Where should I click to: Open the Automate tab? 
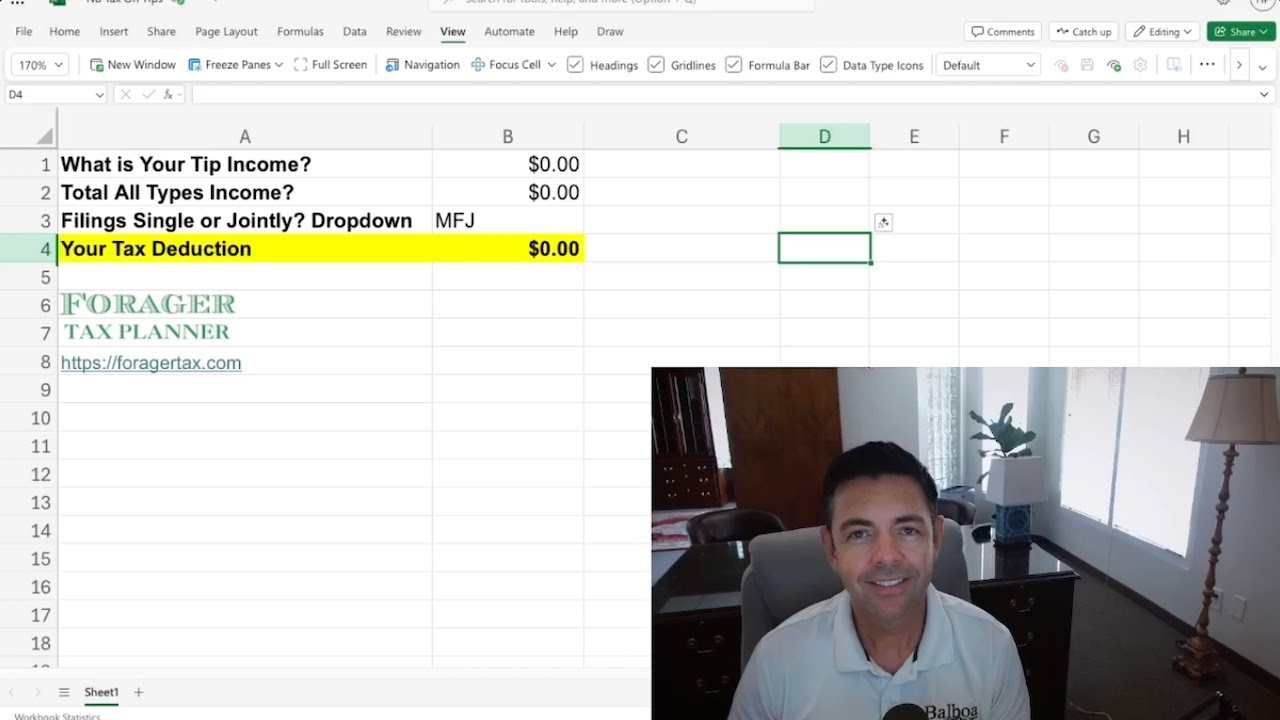click(x=509, y=32)
